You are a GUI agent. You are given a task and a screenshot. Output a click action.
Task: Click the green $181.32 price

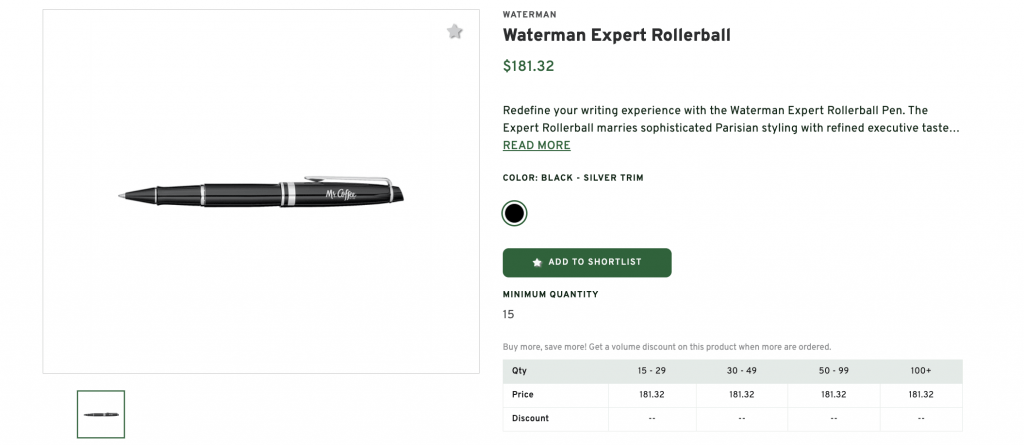[528, 67]
